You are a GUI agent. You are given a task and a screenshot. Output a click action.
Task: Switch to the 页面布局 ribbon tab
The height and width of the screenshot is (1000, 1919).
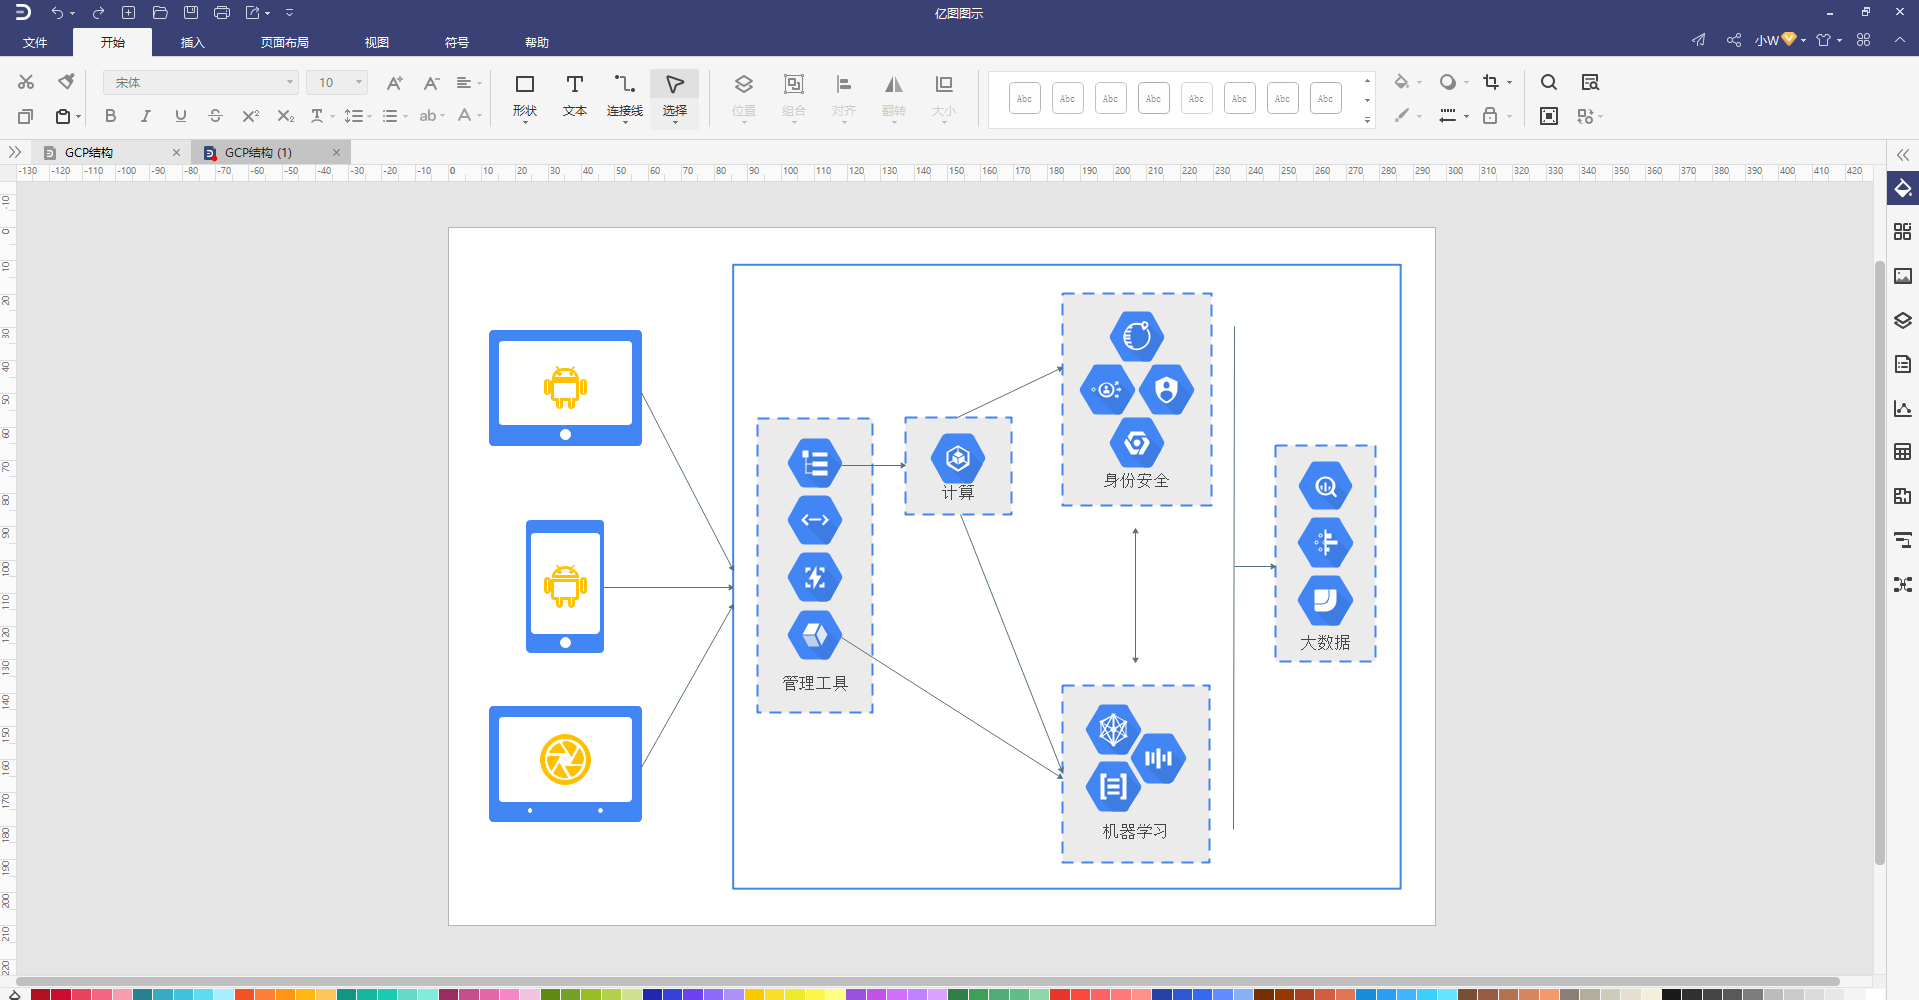[284, 42]
